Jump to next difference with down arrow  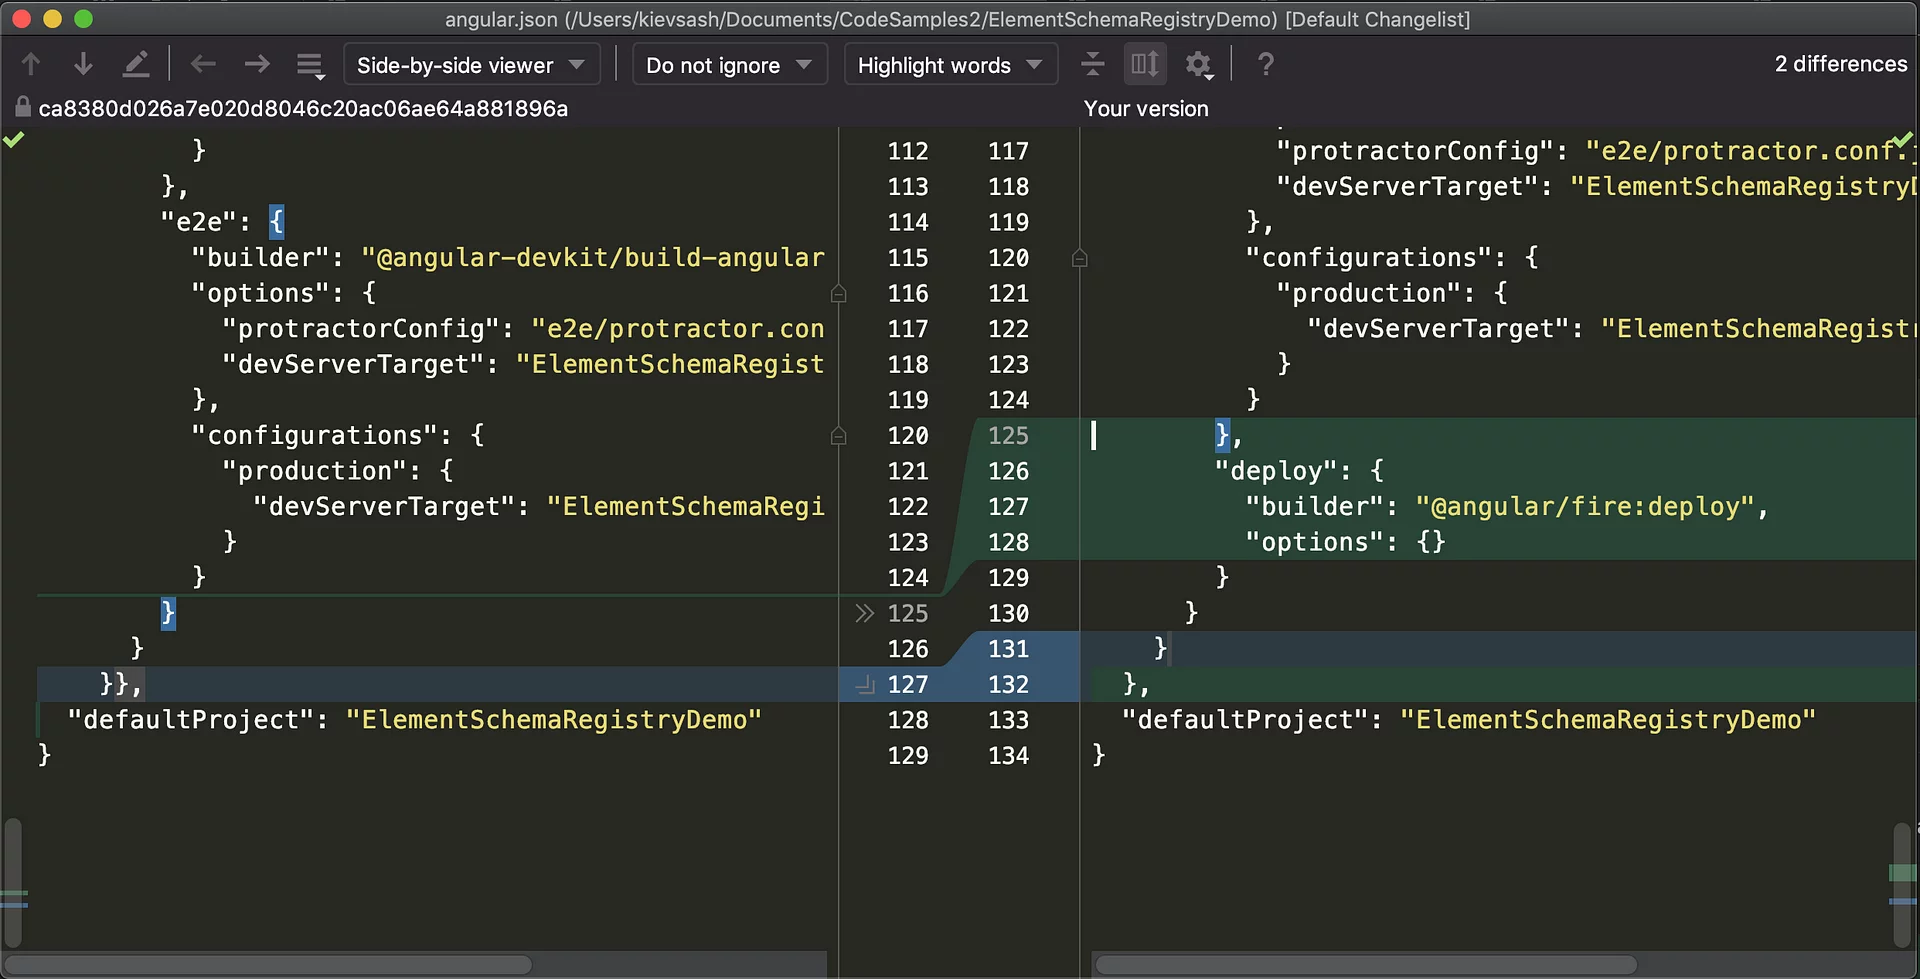[x=83, y=65]
